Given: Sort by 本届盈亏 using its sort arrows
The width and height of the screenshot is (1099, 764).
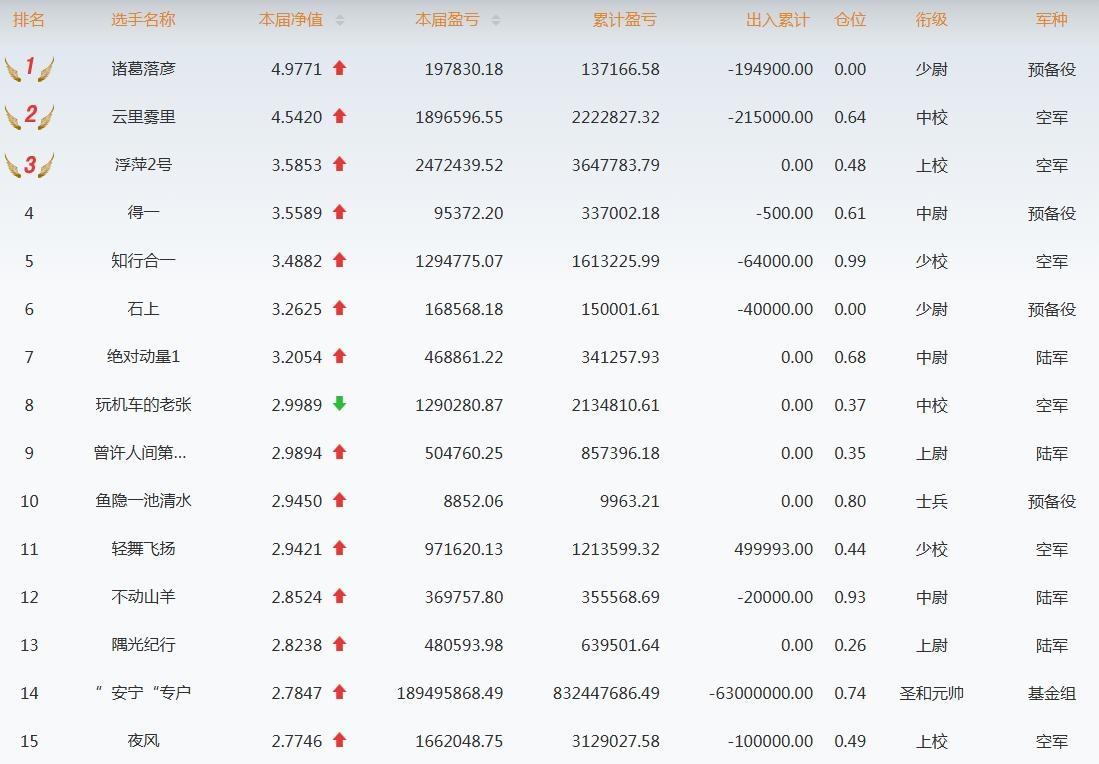Looking at the screenshot, I should tap(496, 20).
